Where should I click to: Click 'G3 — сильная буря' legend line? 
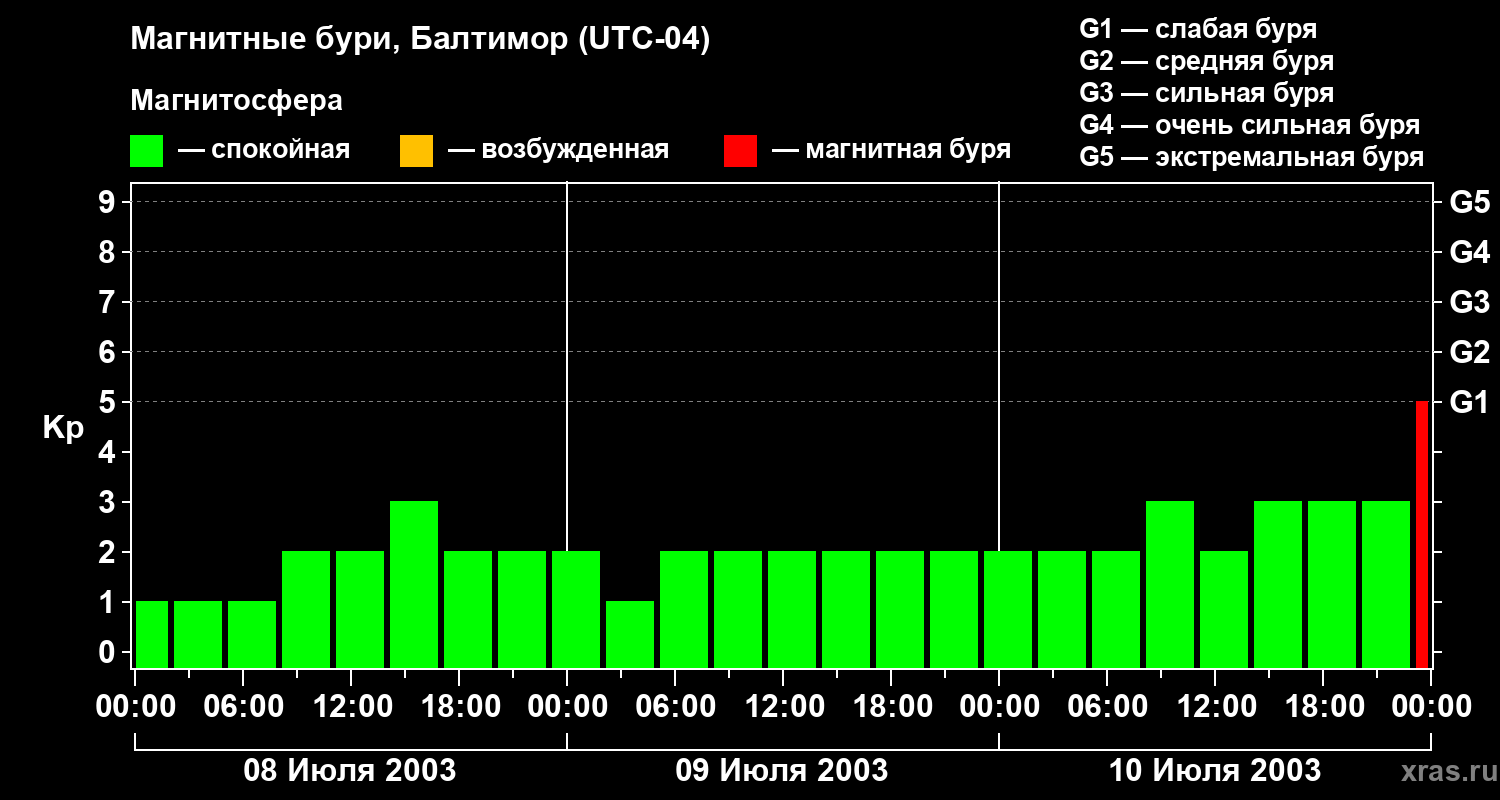coord(1207,93)
